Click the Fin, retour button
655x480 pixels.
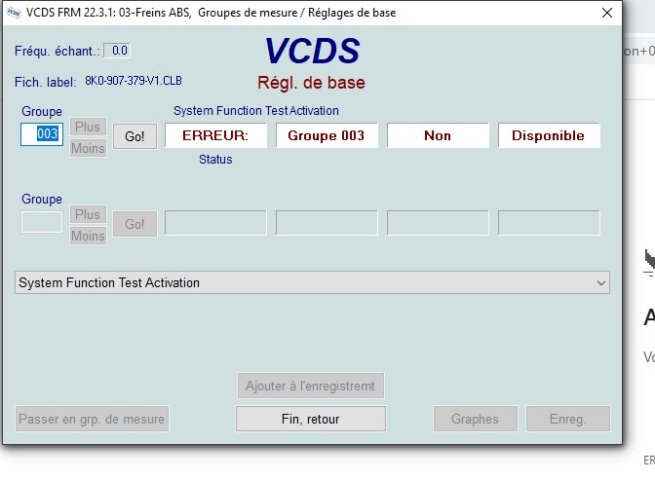pos(310,419)
